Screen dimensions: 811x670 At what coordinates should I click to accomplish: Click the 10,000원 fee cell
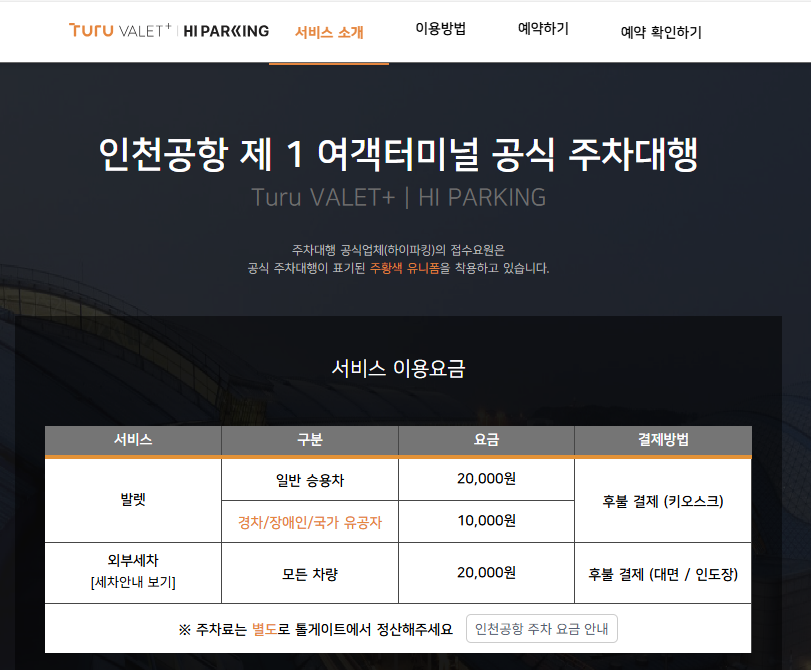[486, 521]
